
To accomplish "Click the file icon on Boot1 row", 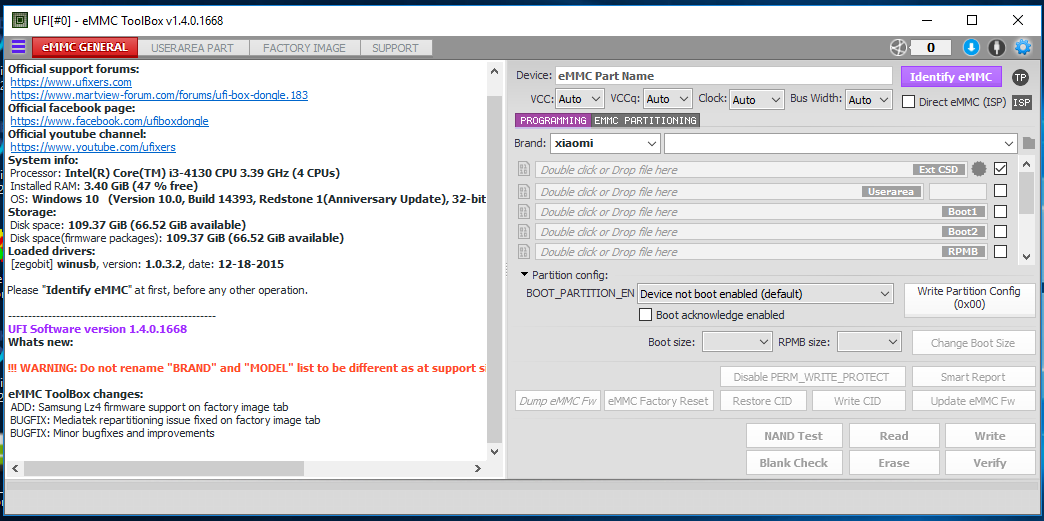I will pyautogui.click(x=523, y=212).
